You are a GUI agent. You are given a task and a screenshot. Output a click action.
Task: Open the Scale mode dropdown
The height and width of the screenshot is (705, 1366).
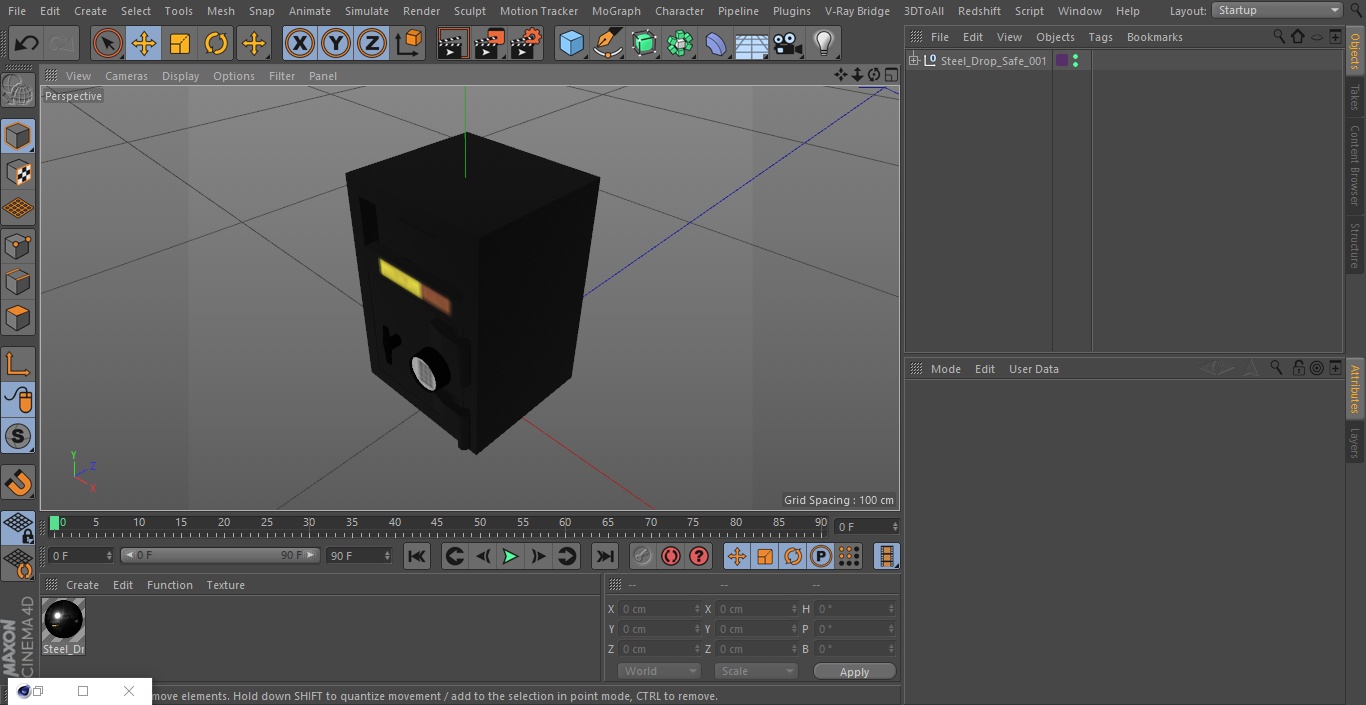point(756,671)
